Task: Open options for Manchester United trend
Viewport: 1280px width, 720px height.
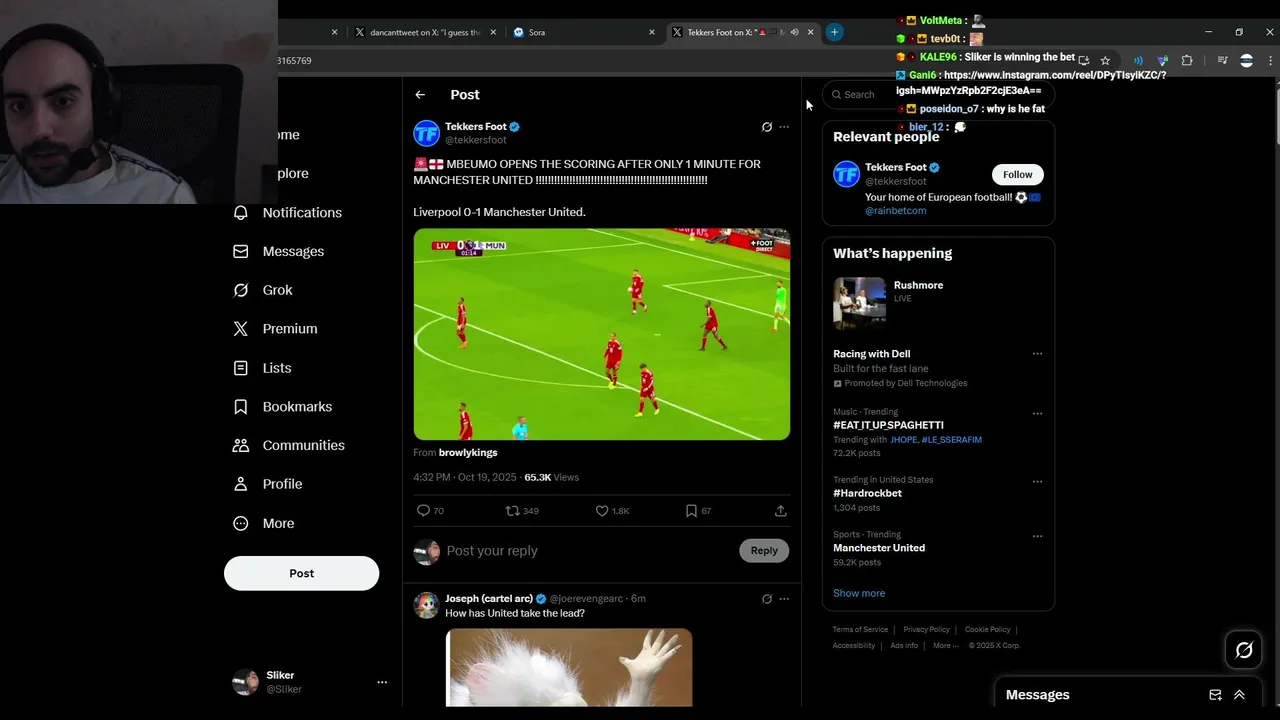Action: 1037,536
